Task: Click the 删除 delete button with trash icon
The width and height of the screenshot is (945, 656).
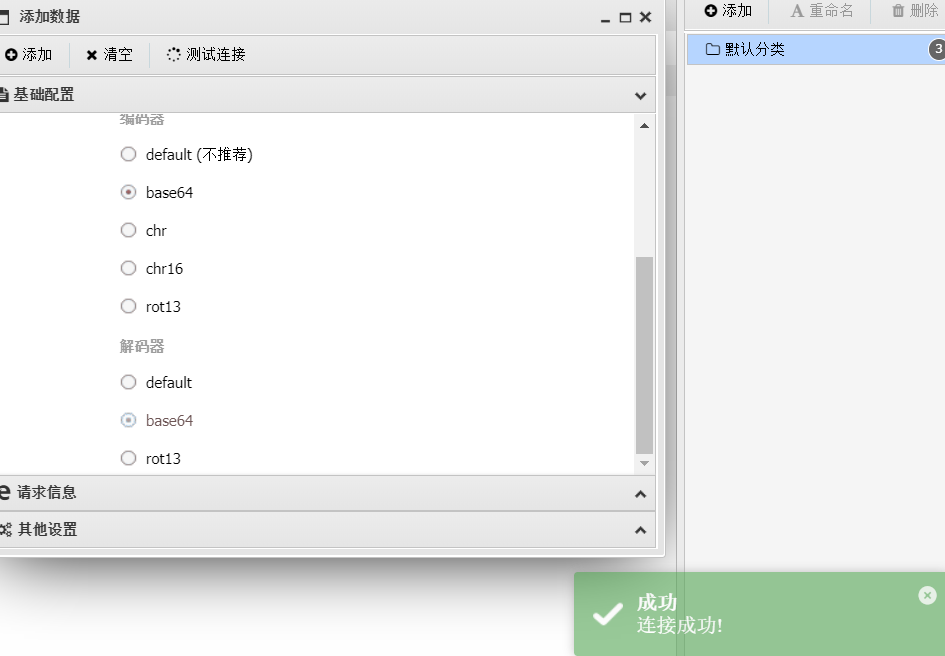Action: (915, 10)
